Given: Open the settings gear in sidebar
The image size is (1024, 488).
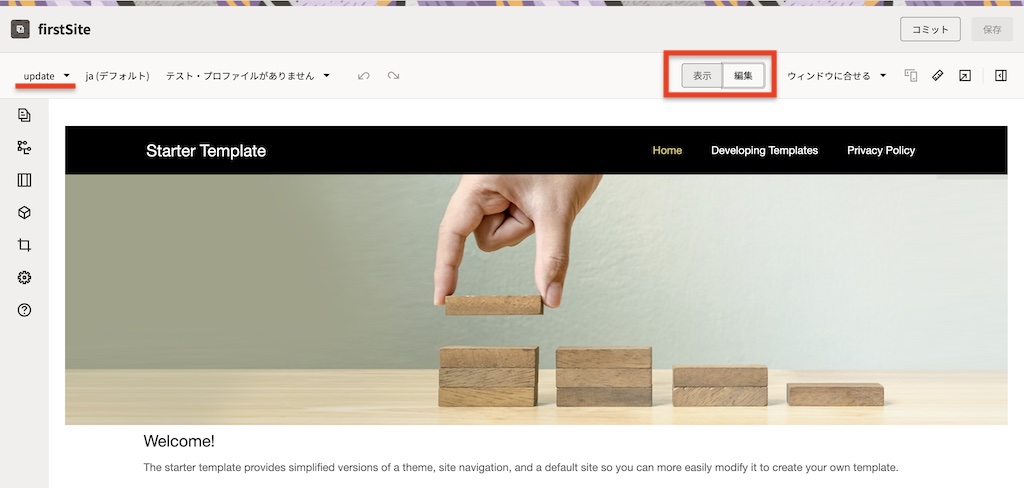Looking at the screenshot, I should [24, 278].
